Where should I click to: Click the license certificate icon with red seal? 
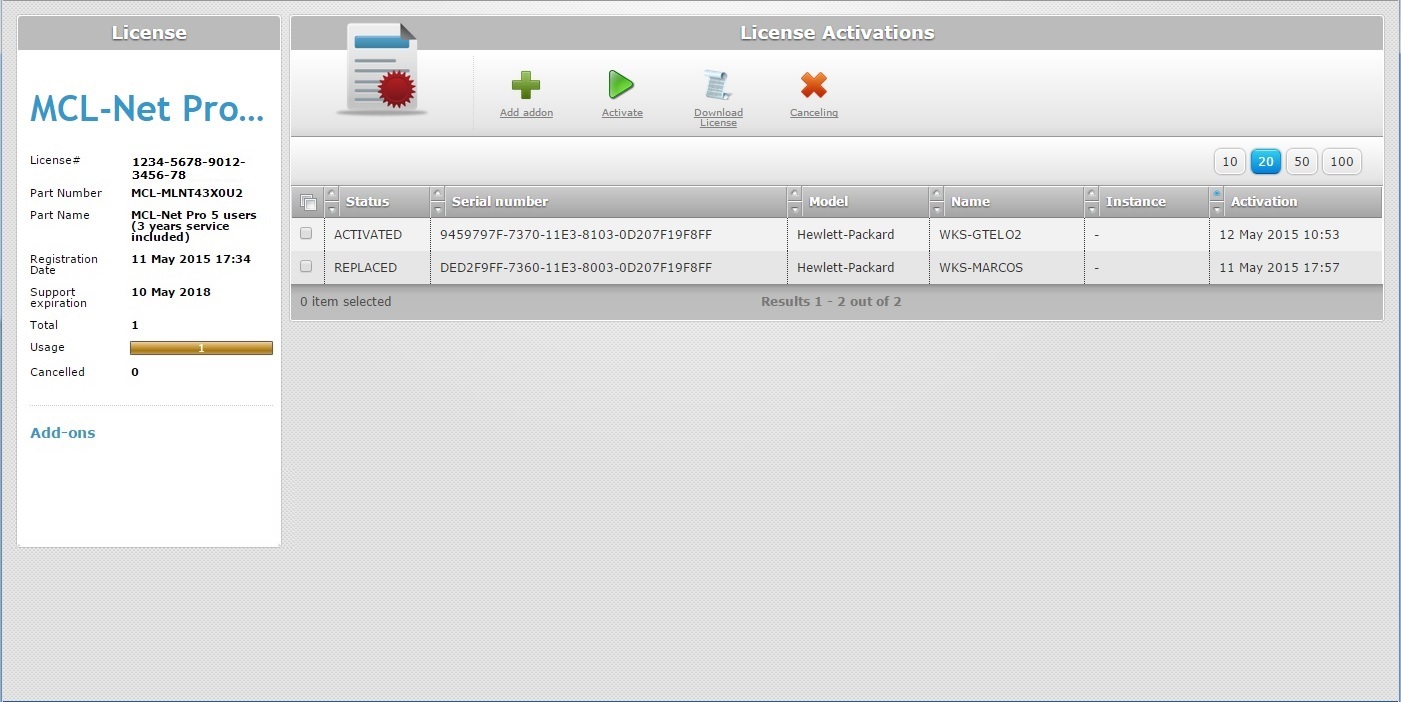381,70
